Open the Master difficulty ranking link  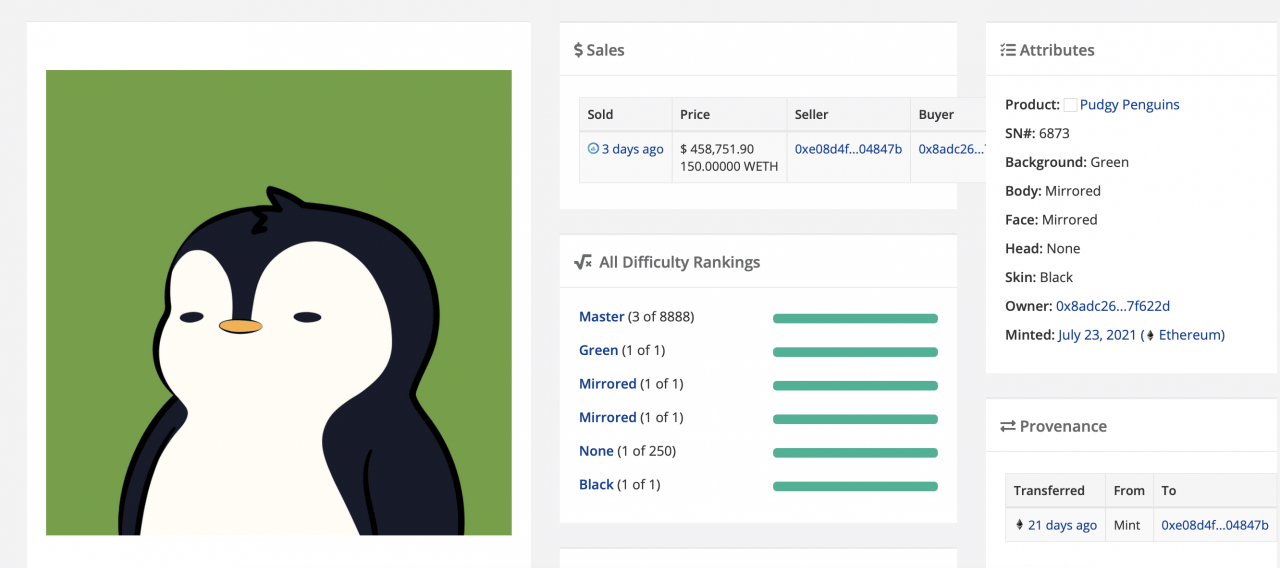[602, 317]
